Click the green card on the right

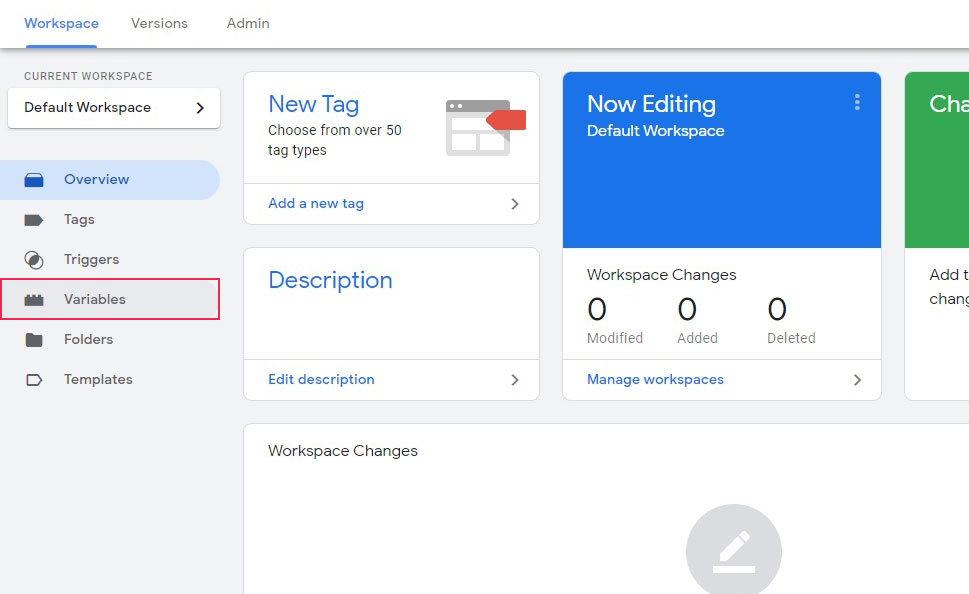(937, 160)
